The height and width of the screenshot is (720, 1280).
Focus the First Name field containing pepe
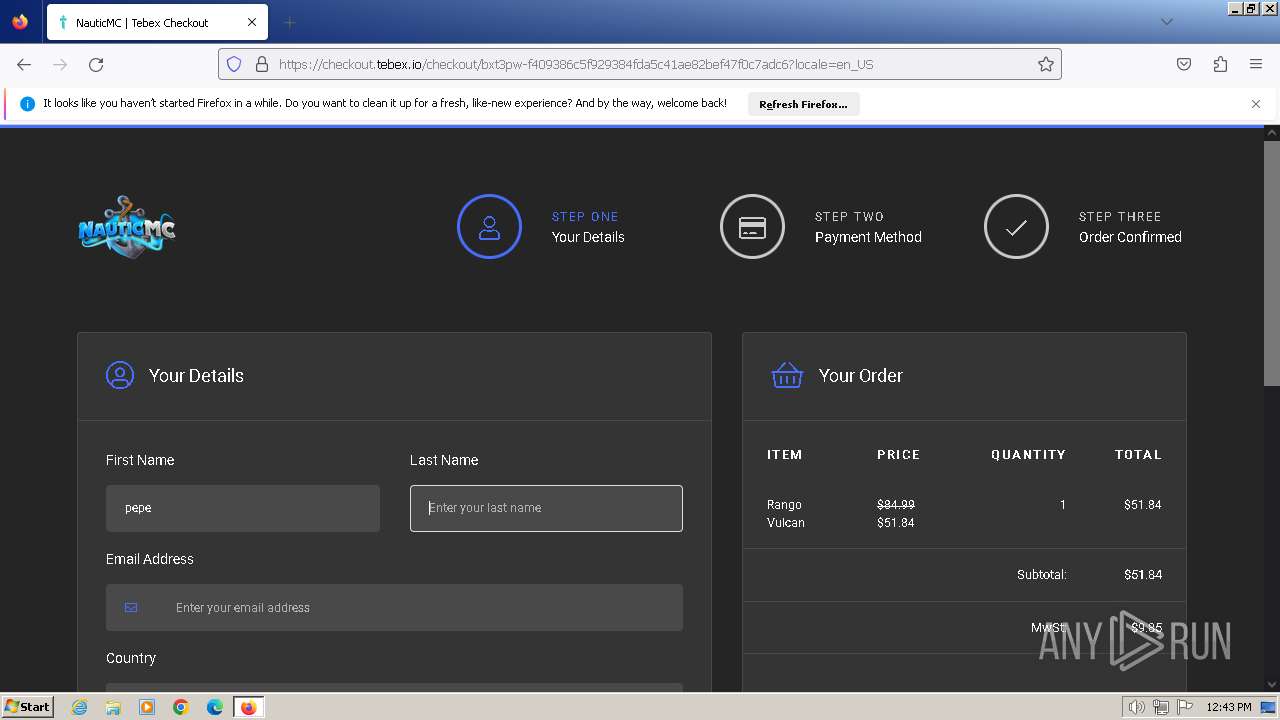point(243,508)
